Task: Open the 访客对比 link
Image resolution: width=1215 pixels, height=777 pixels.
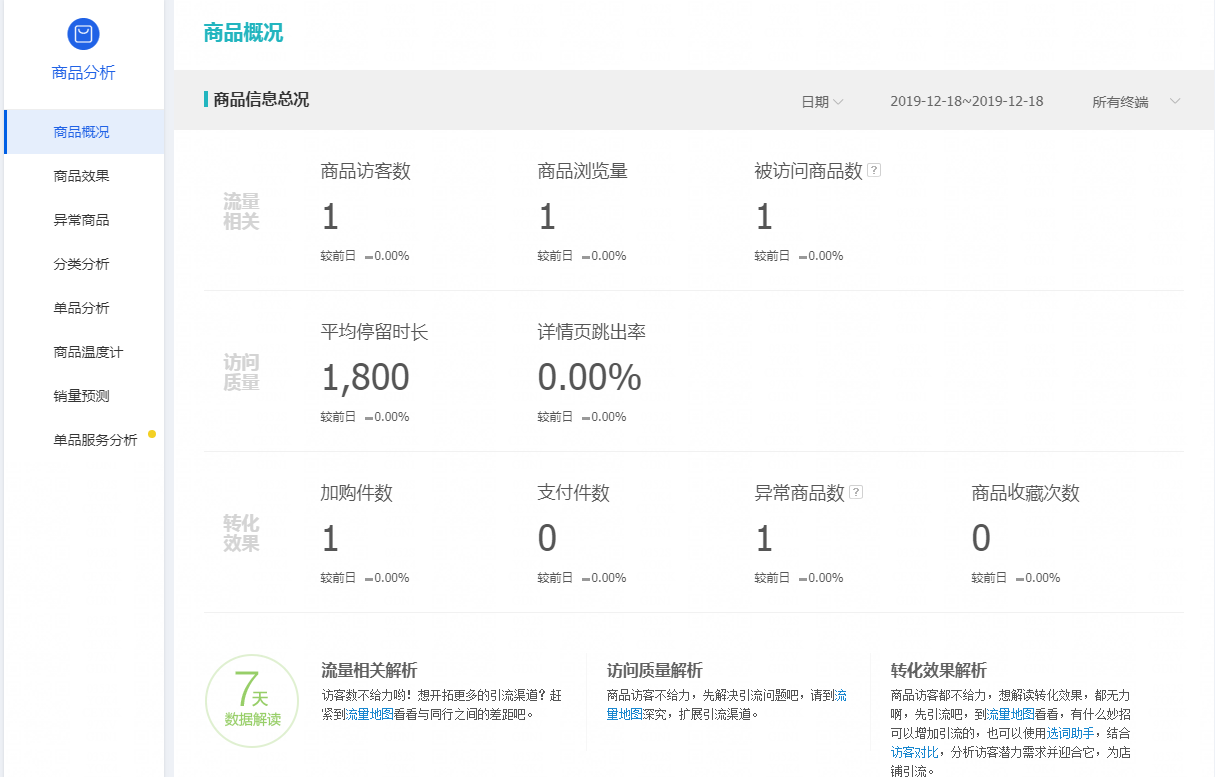Action: pos(914,753)
